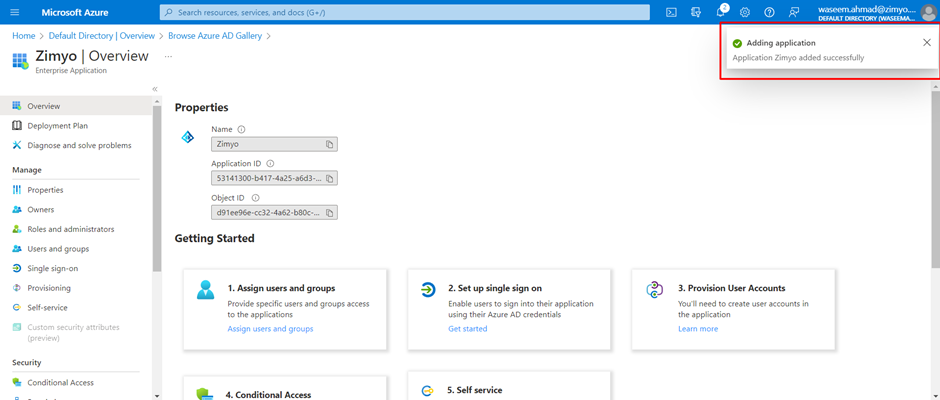Click the Provision User Accounts card icon
This screenshot has width=940, height=400.
coord(653,290)
